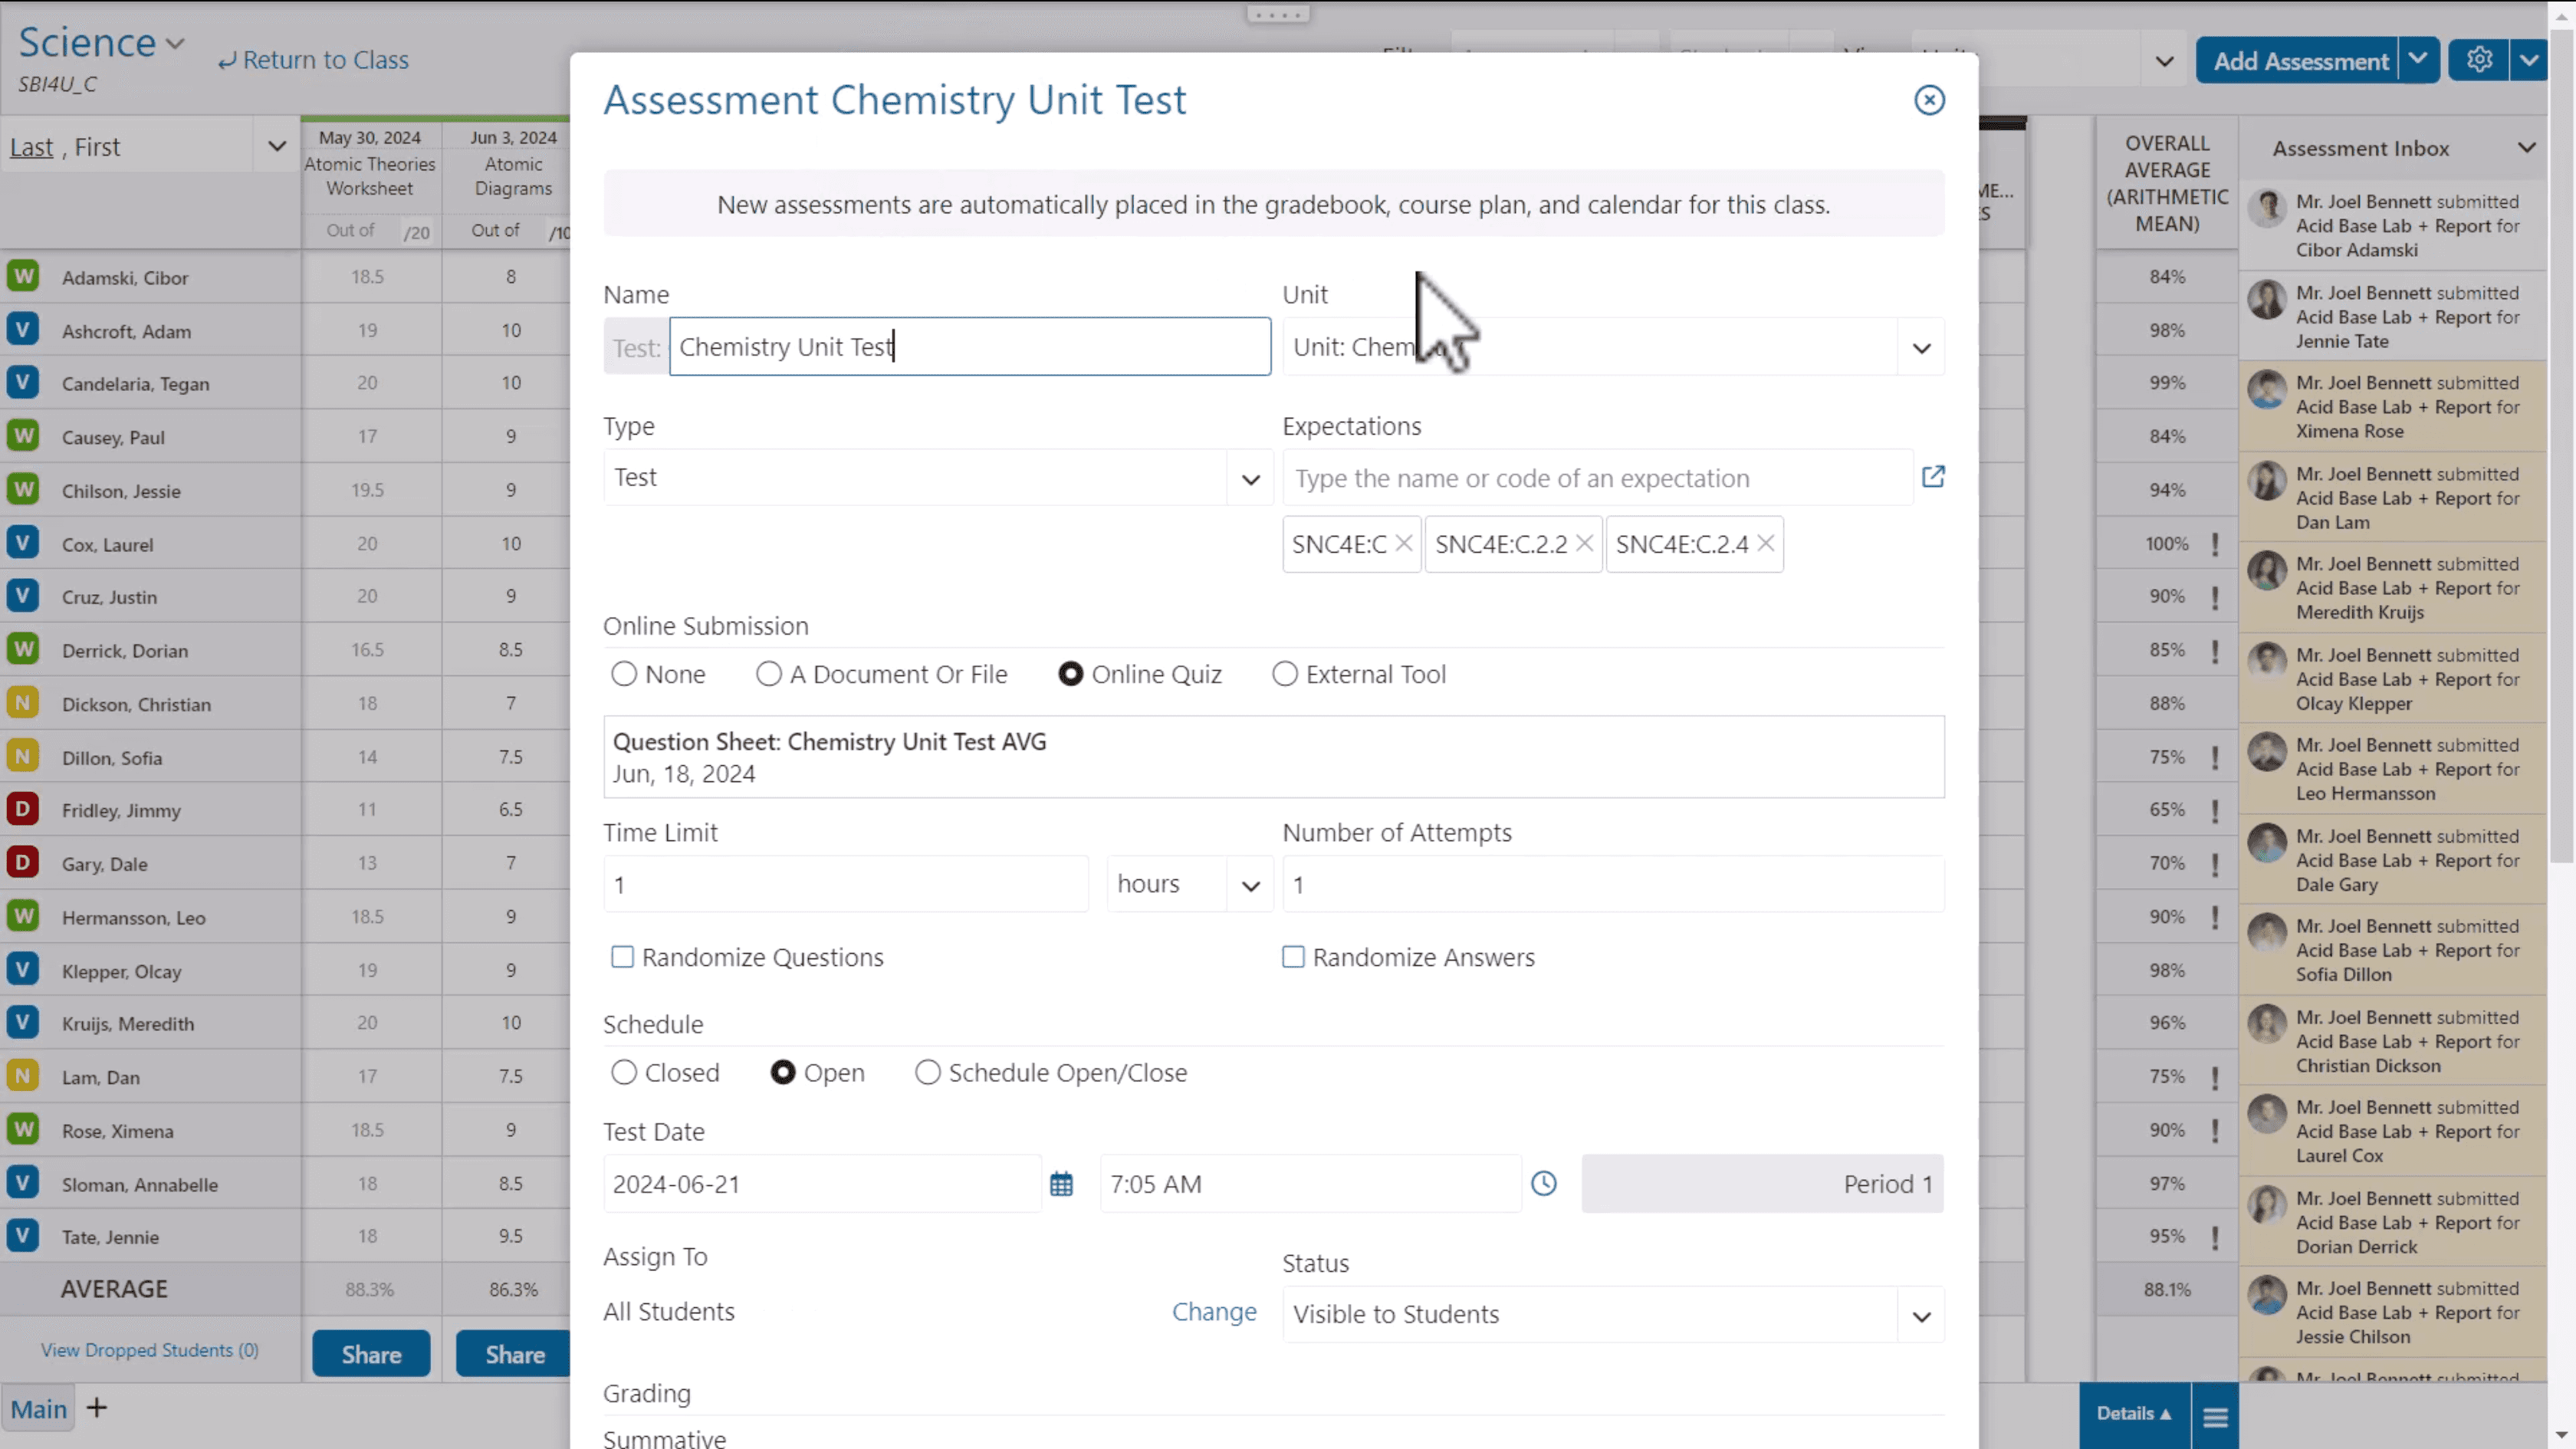
Task: Enable Randomize Questions checkbox
Action: [622, 957]
